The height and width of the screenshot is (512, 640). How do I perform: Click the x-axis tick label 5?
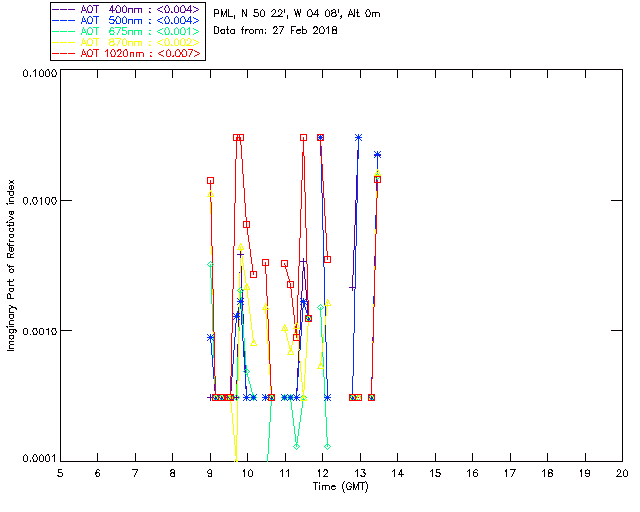pyautogui.click(x=60, y=473)
